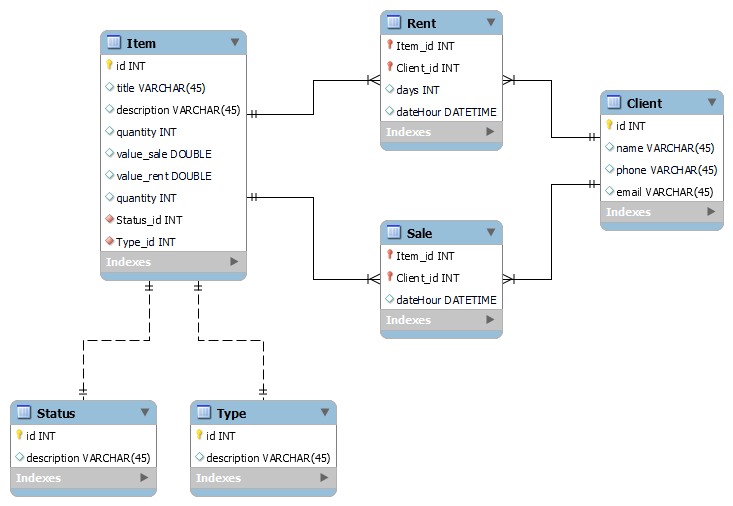This screenshot has height=506, width=733.
Task: Click foreign key diamond of Type_id
Action: [110, 240]
